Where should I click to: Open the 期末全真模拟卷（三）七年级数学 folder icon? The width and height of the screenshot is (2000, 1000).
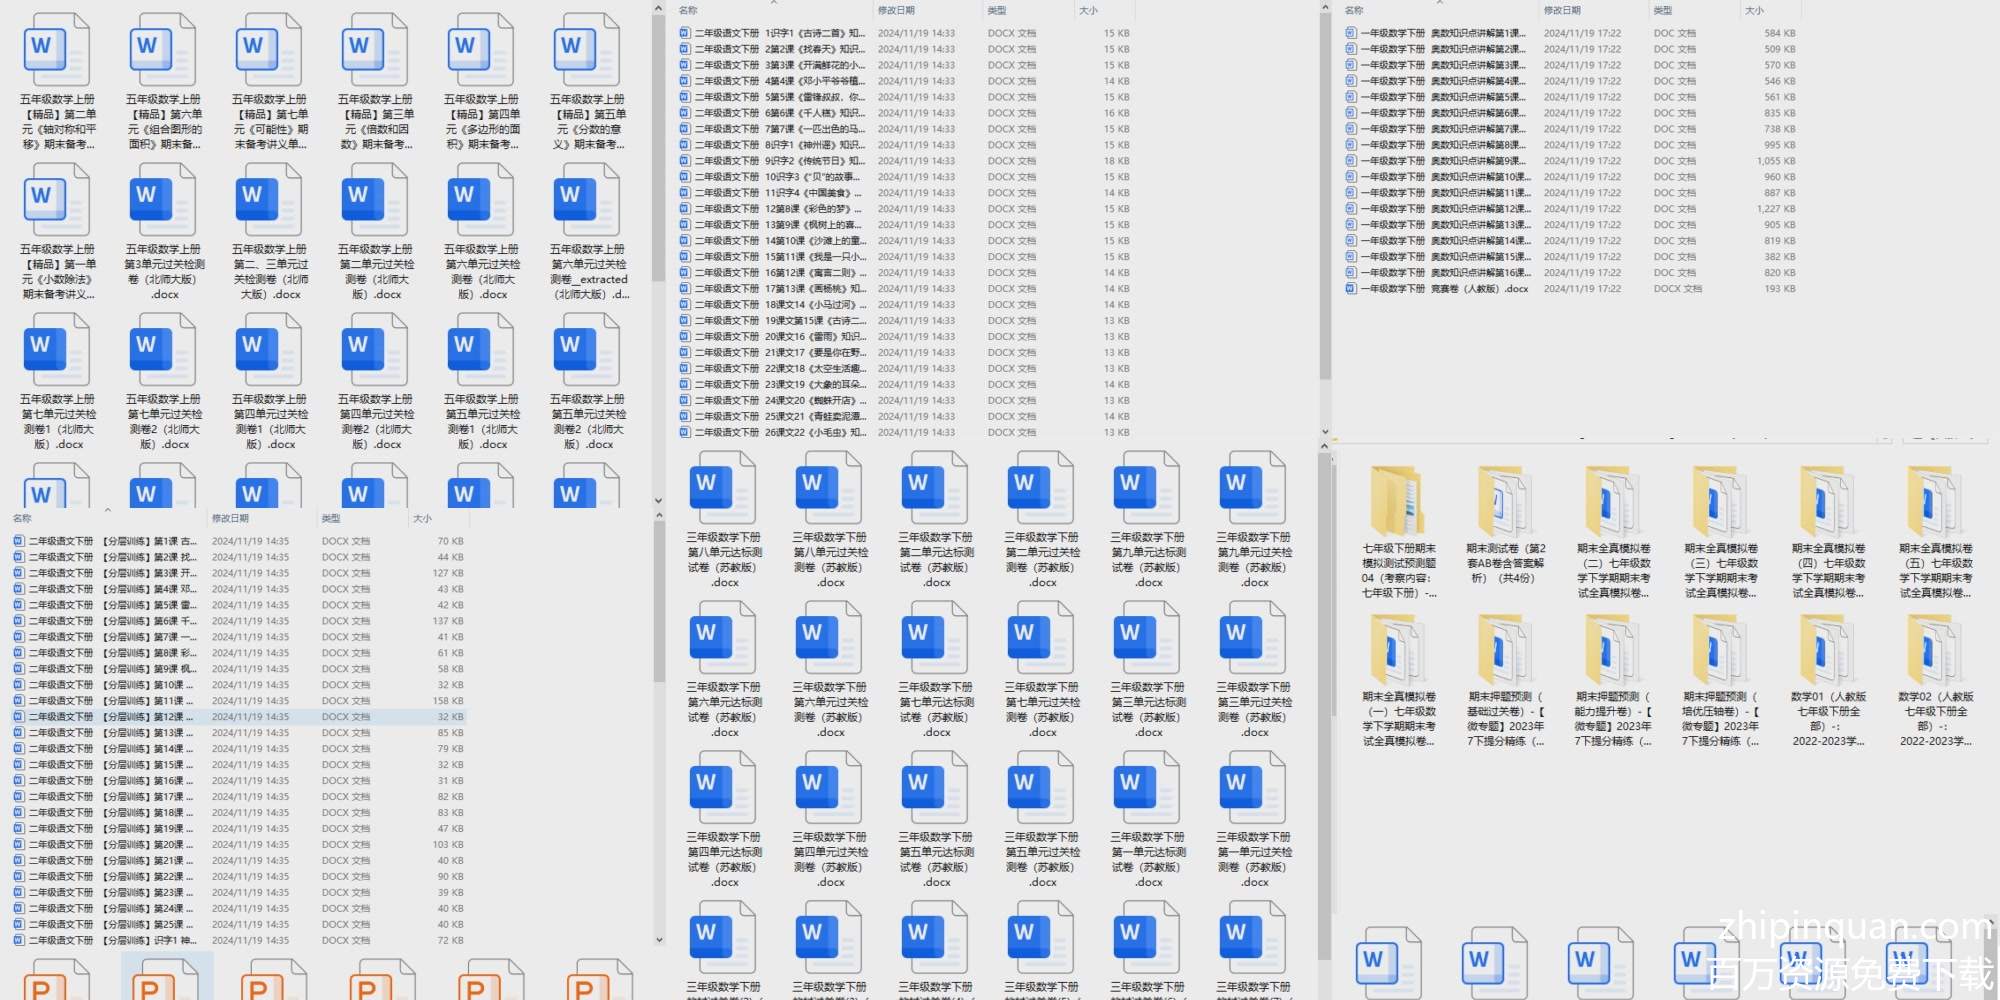pos(1720,502)
